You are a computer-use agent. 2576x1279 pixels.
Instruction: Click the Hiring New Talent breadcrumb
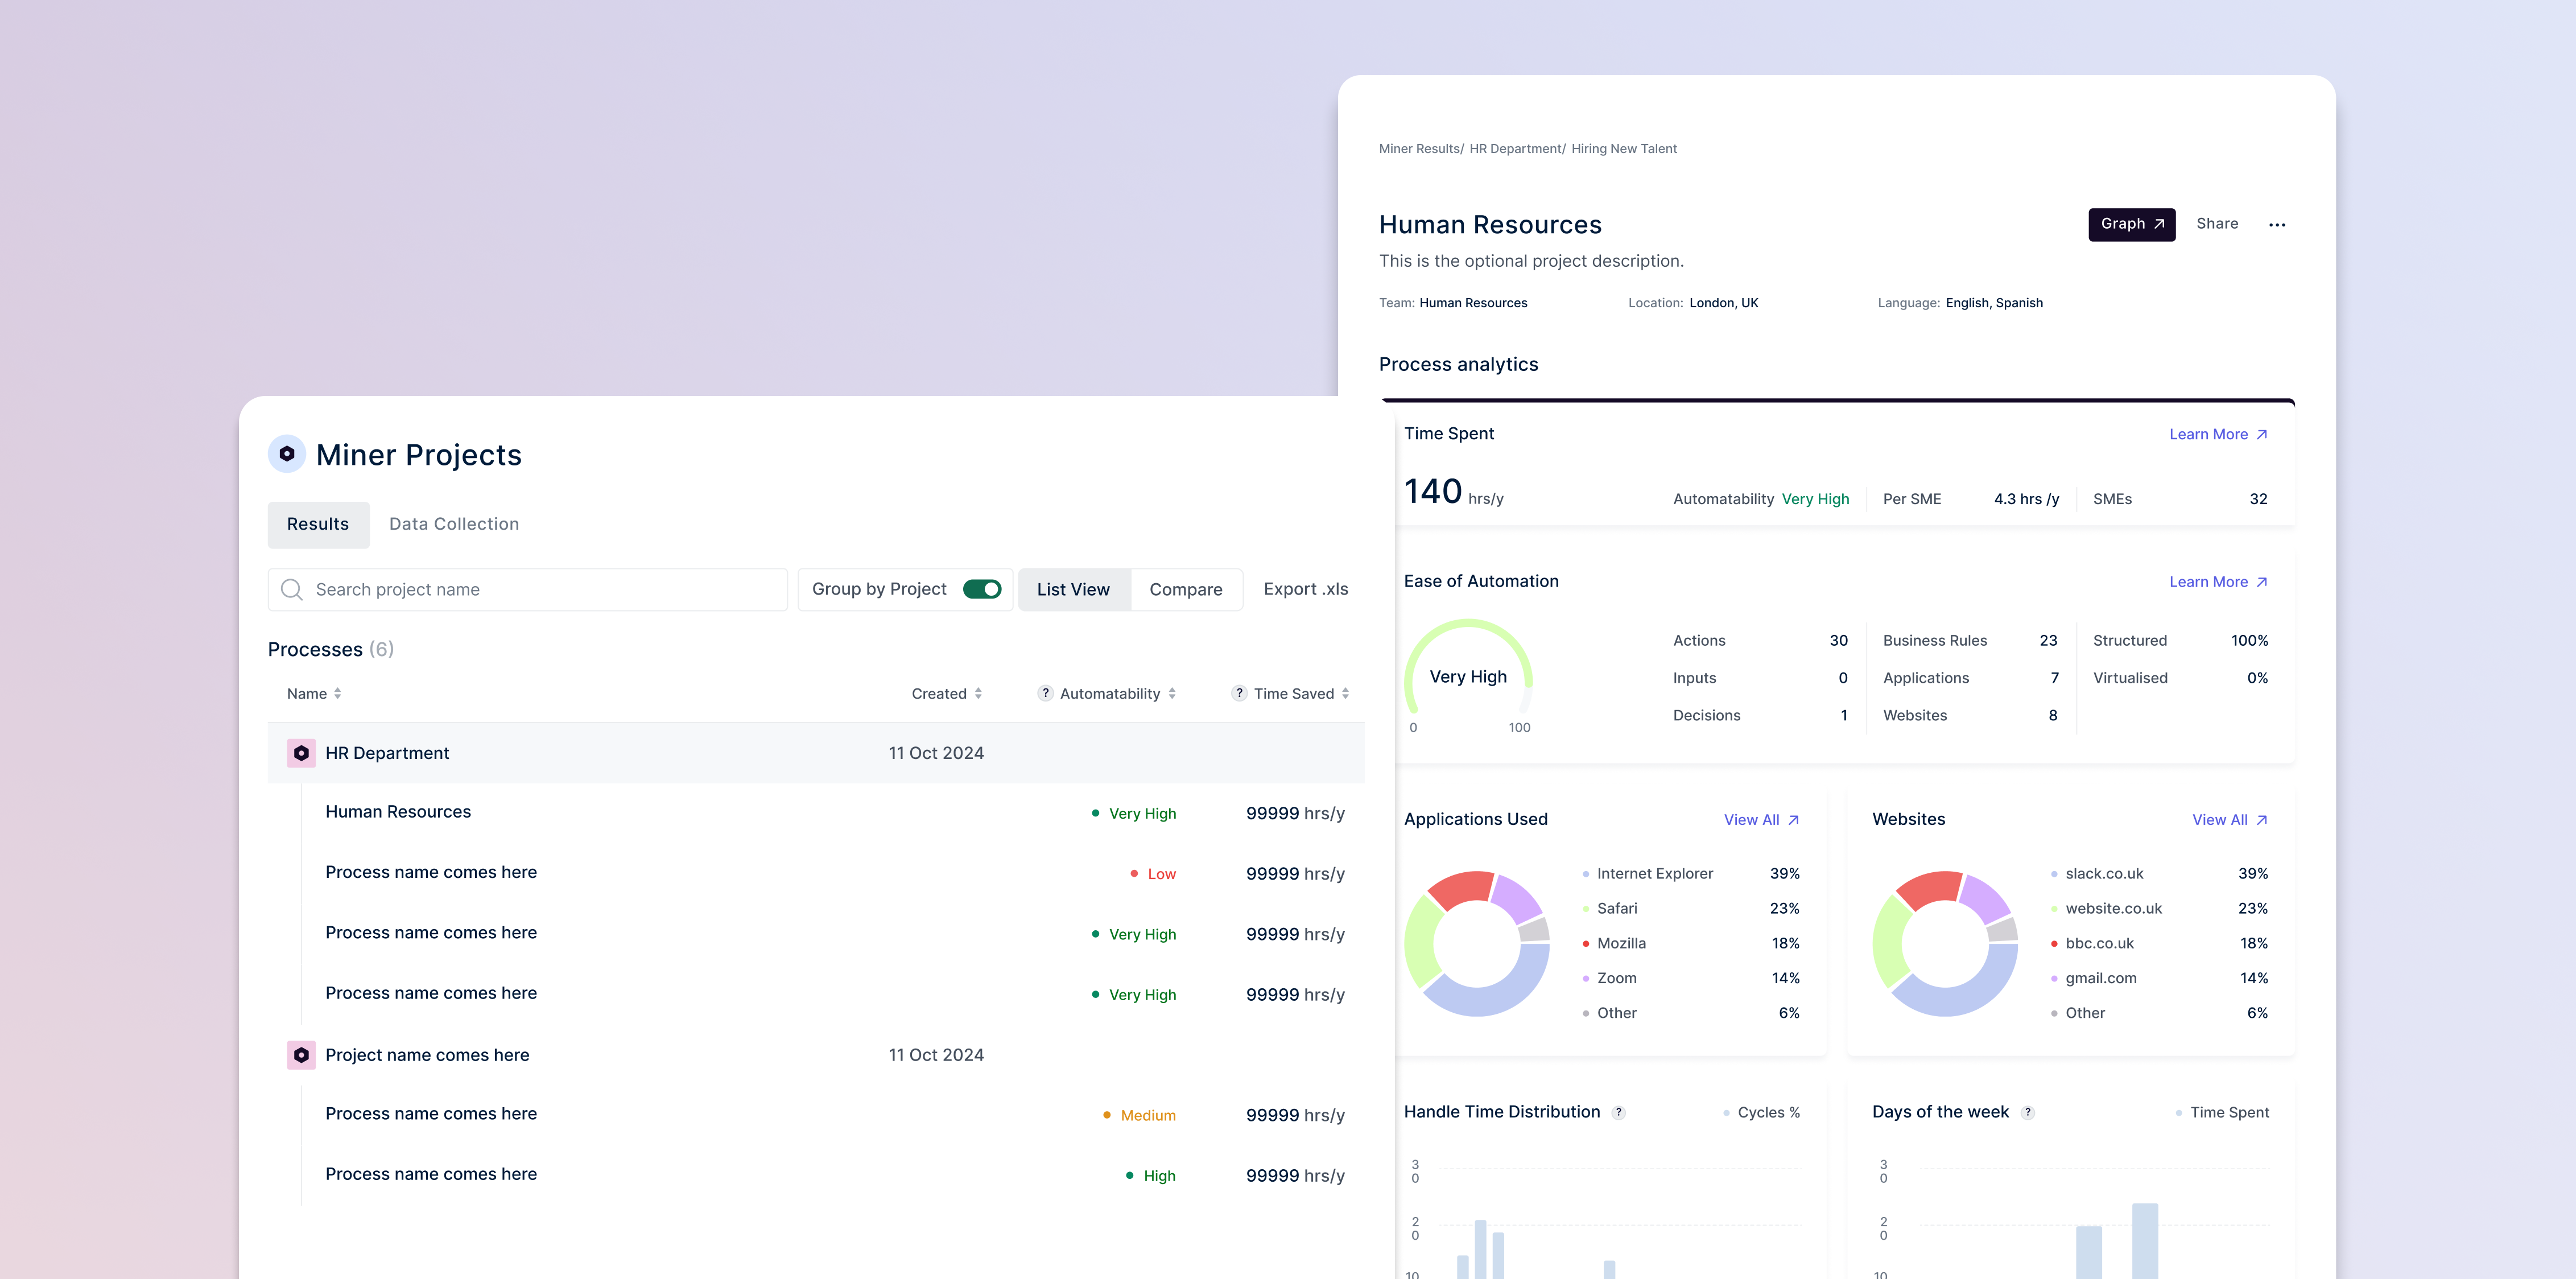point(1624,149)
